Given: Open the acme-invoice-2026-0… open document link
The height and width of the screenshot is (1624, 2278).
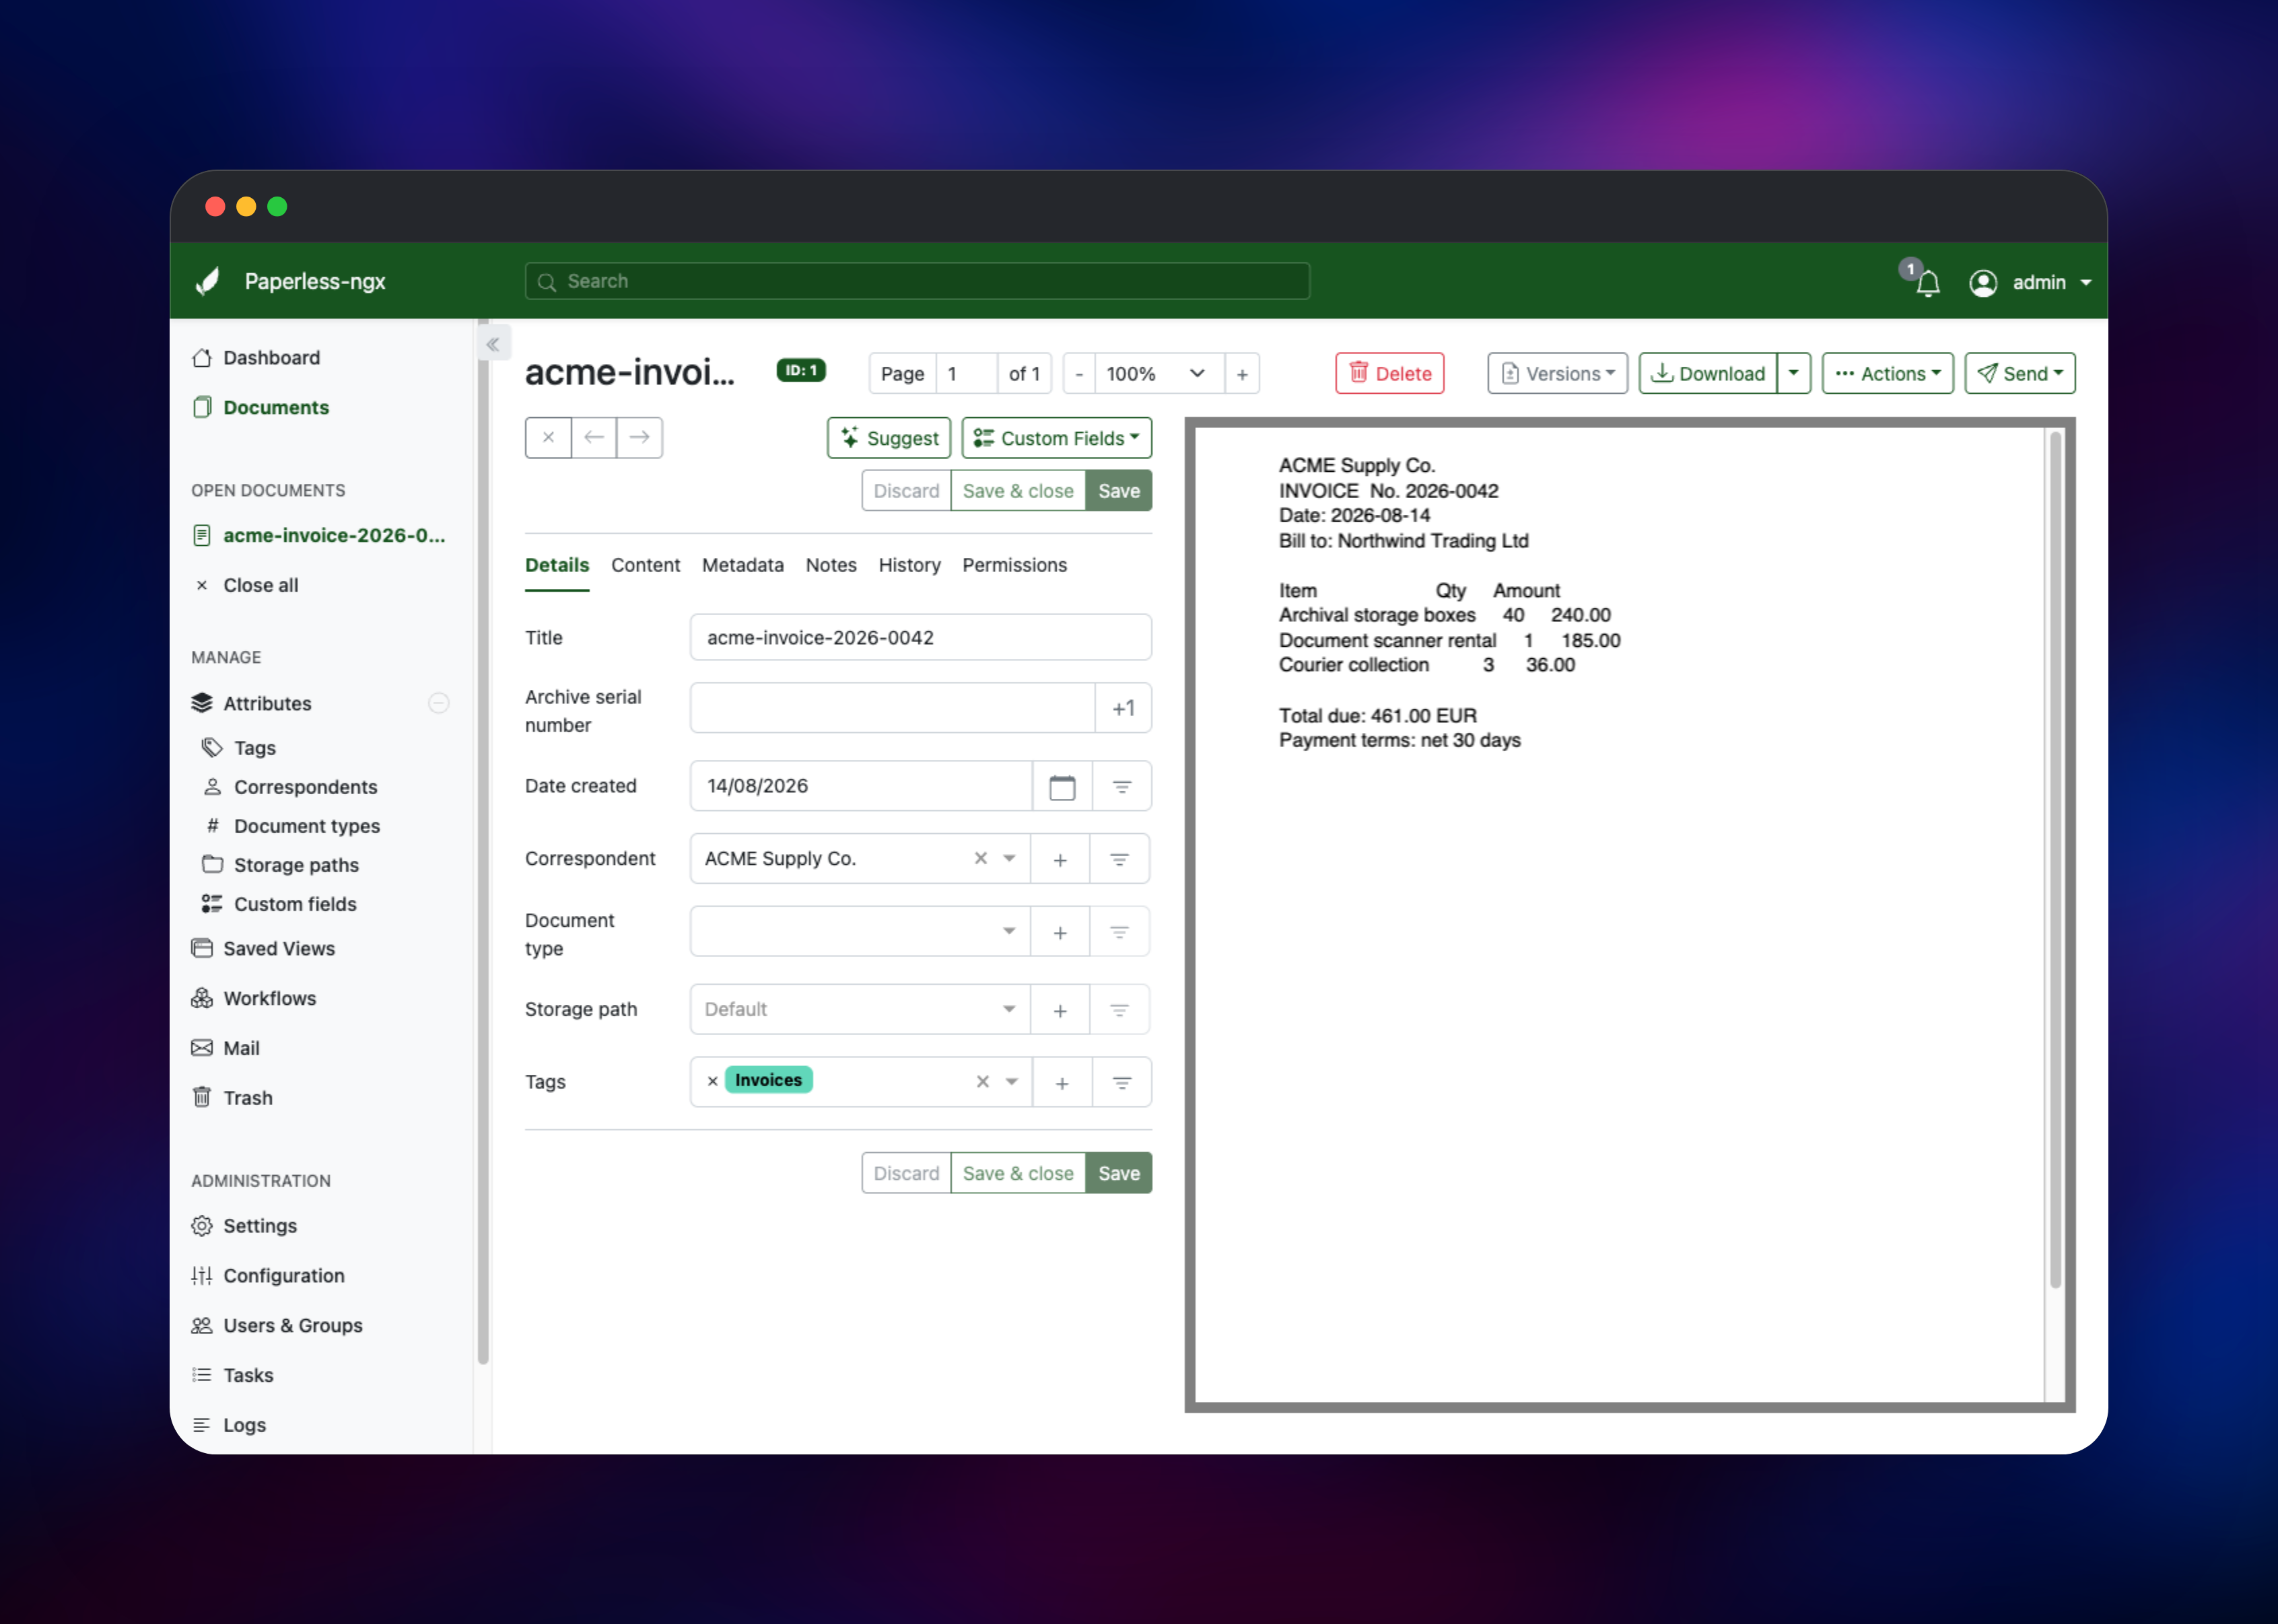Looking at the screenshot, I should point(319,536).
